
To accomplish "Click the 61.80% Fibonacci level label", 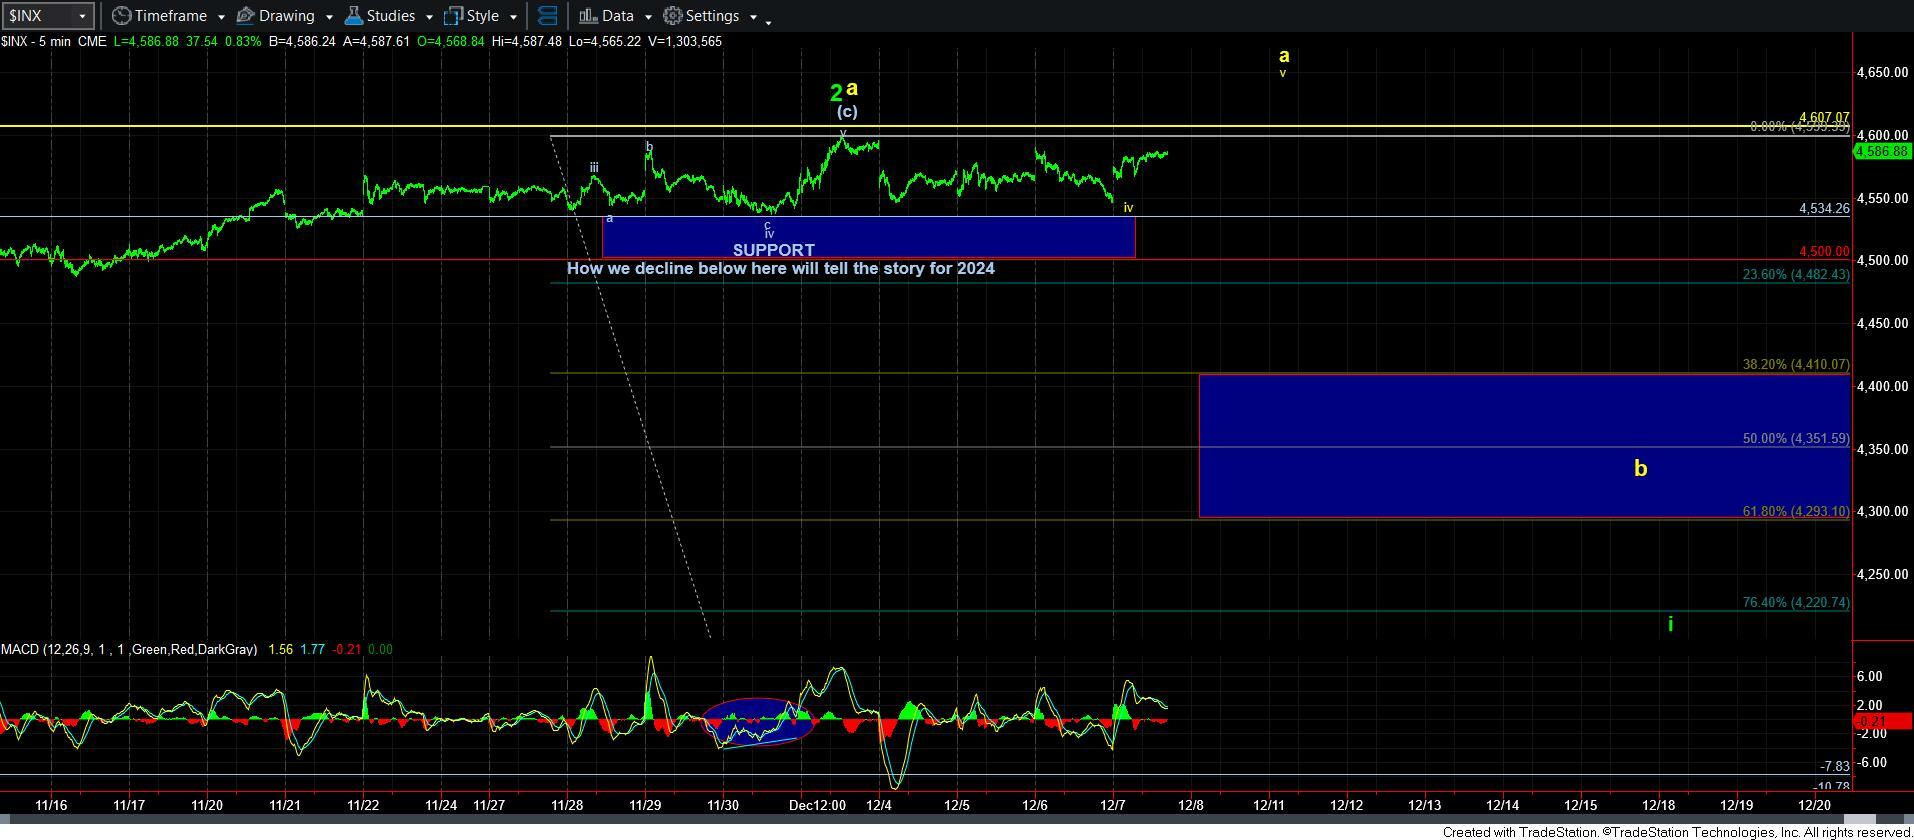I will tap(1795, 511).
